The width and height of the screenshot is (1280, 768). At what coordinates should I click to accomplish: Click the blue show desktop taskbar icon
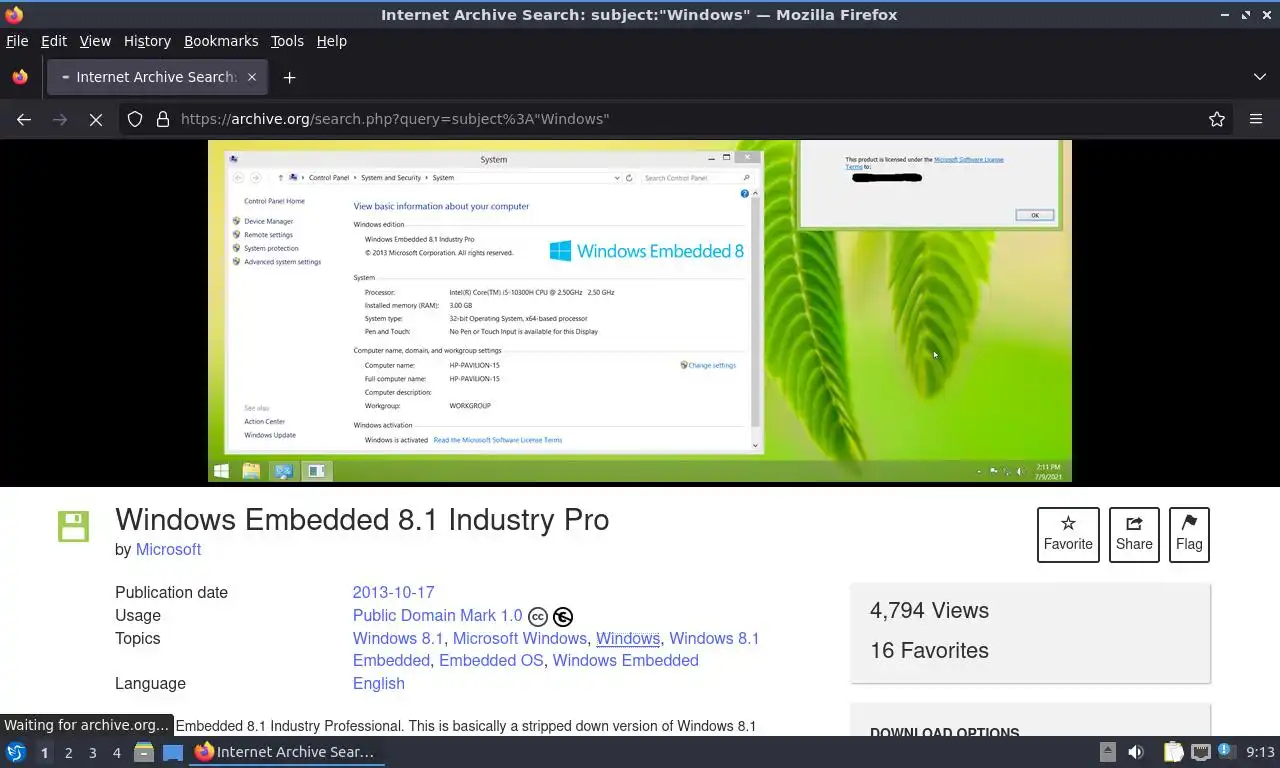173,752
